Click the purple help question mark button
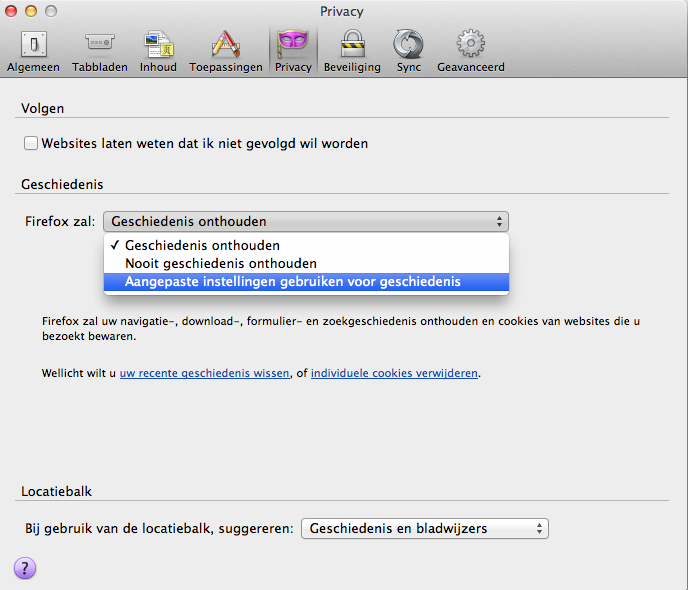 pos(25,568)
